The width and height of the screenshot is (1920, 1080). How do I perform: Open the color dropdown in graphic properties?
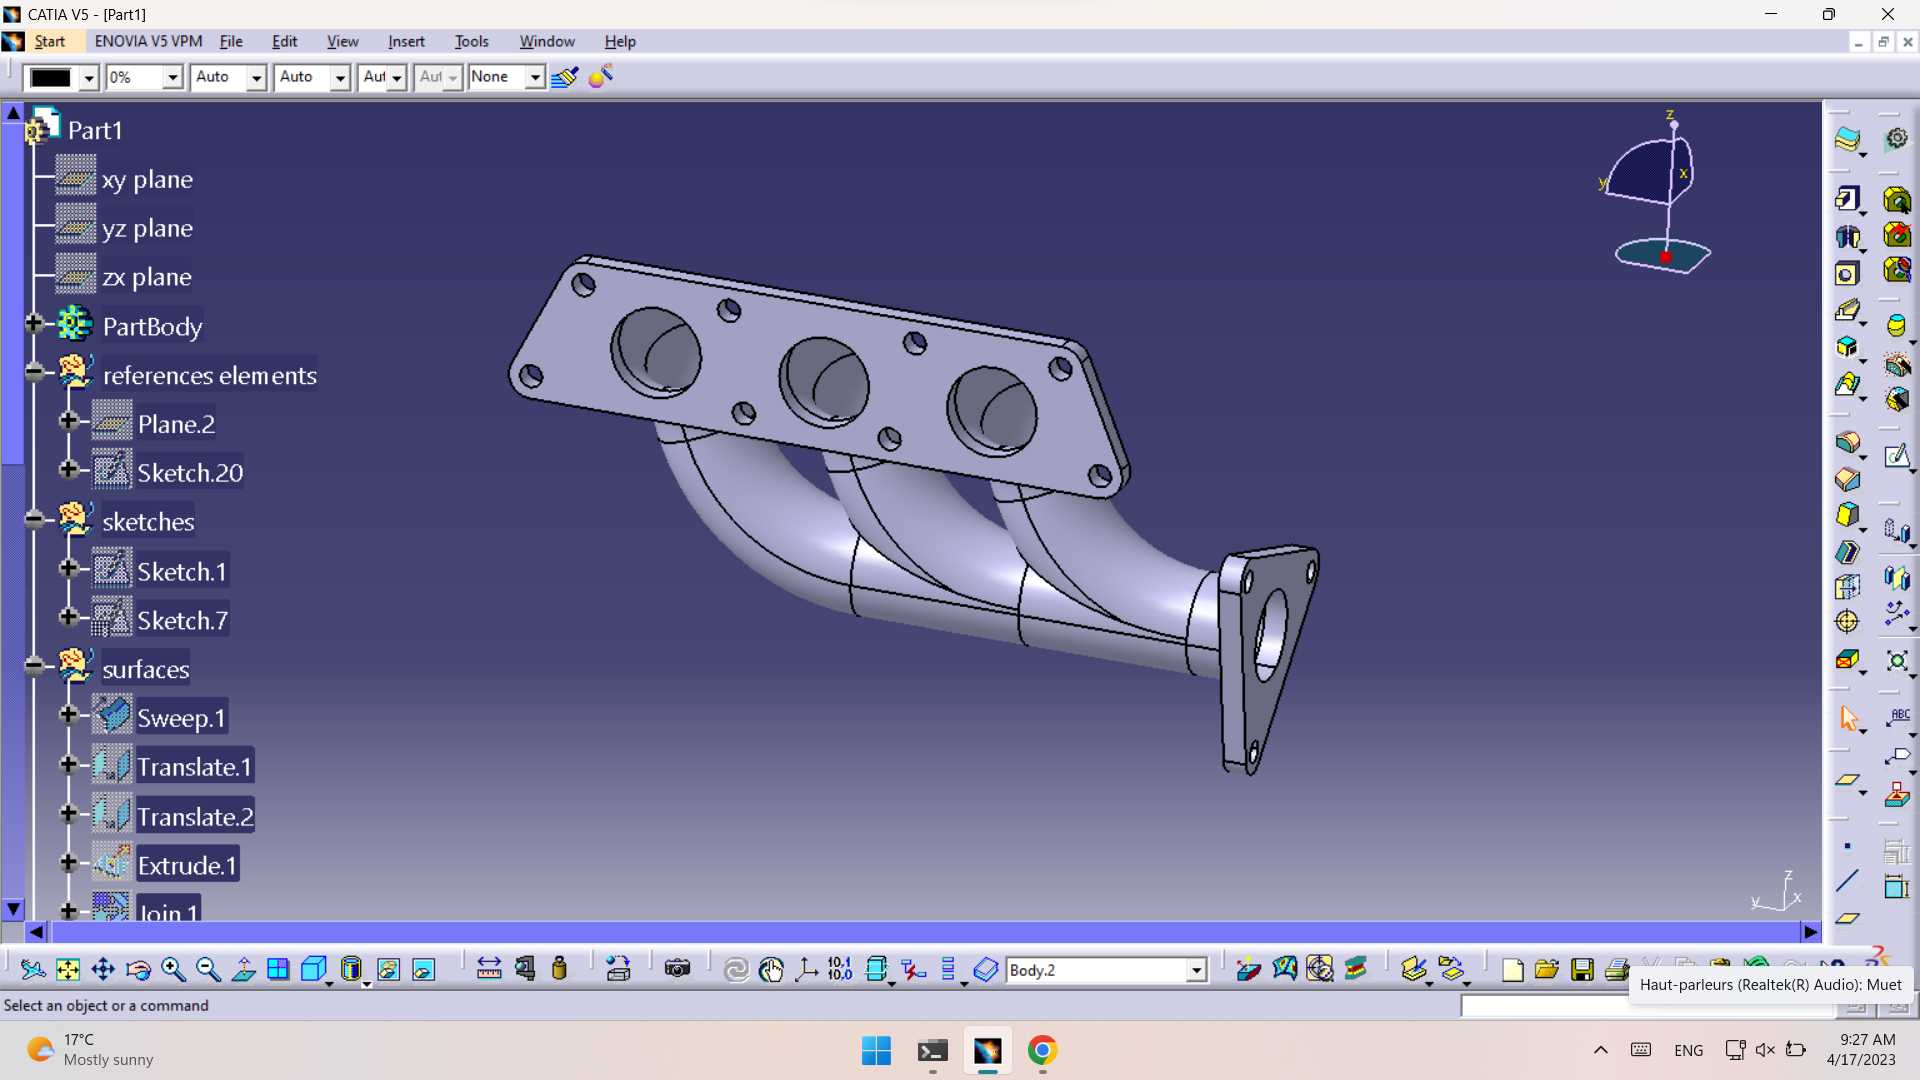[x=89, y=78]
